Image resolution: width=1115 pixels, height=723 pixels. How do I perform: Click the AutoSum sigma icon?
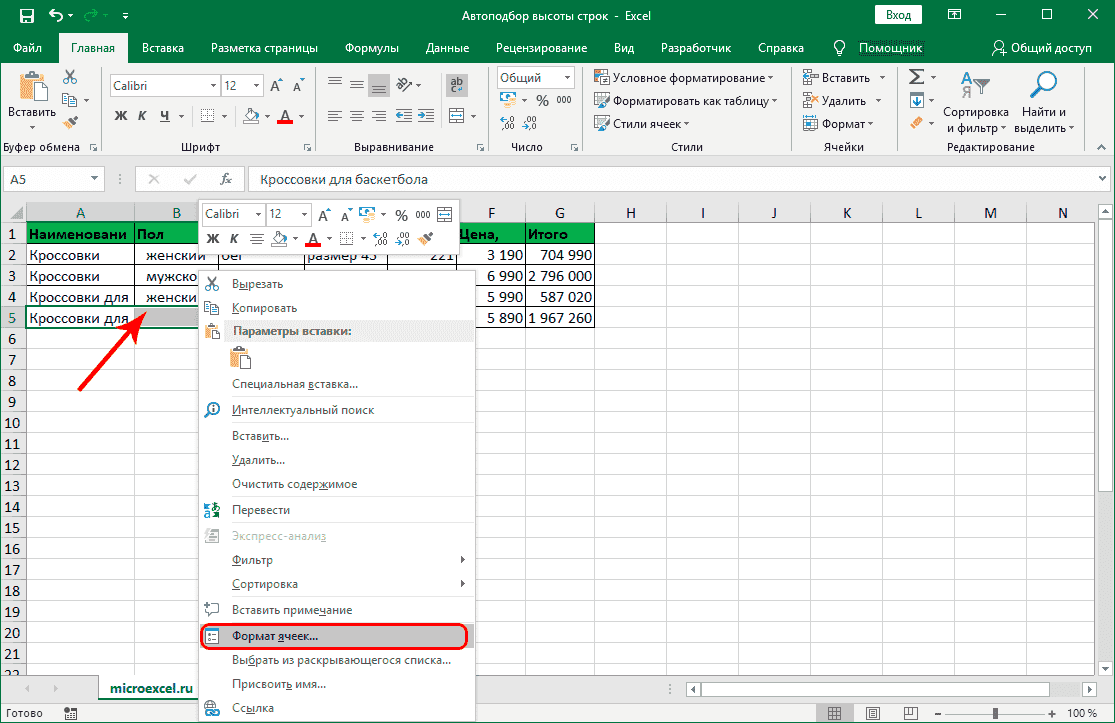(915, 77)
